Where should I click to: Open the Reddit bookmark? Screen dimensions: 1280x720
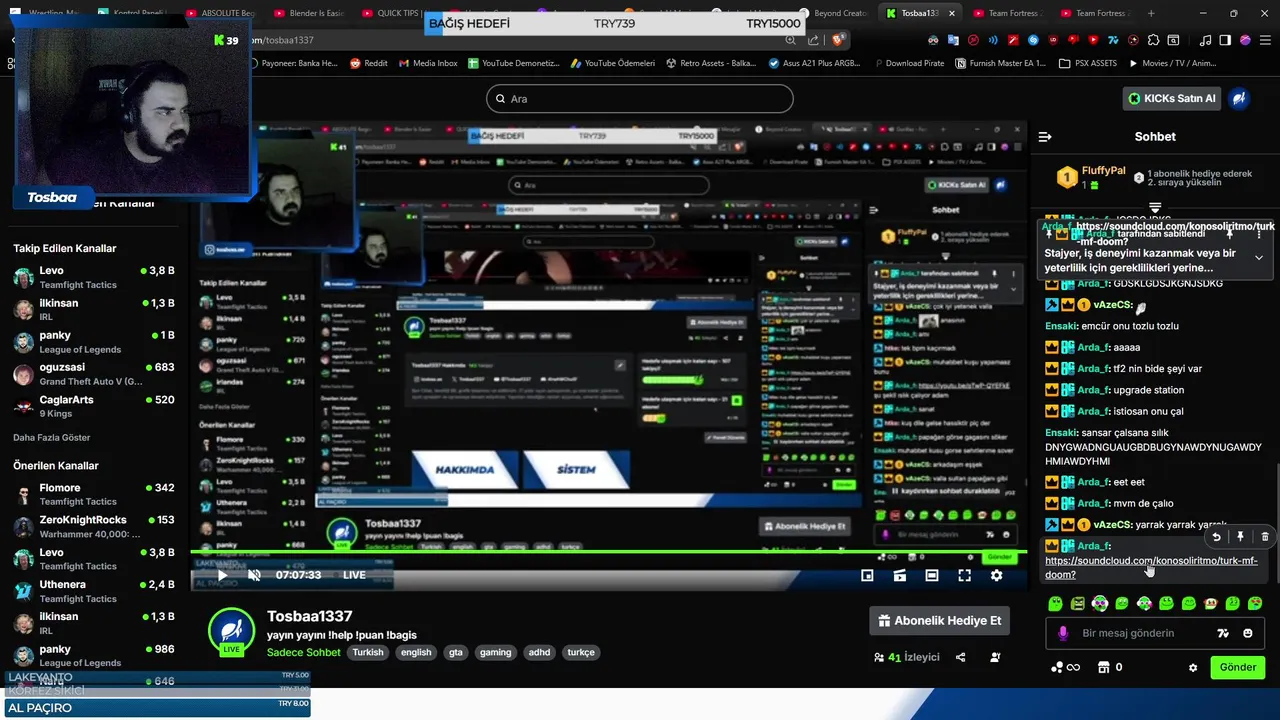point(368,63)
